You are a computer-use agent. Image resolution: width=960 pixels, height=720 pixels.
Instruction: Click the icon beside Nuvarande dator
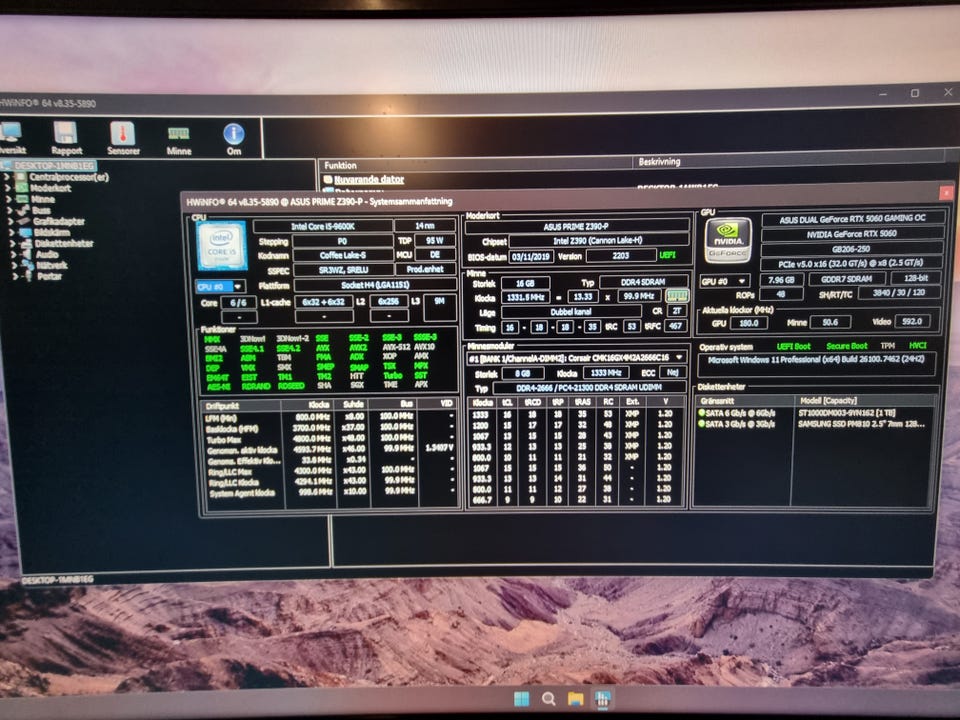click(x=328, y=180)
